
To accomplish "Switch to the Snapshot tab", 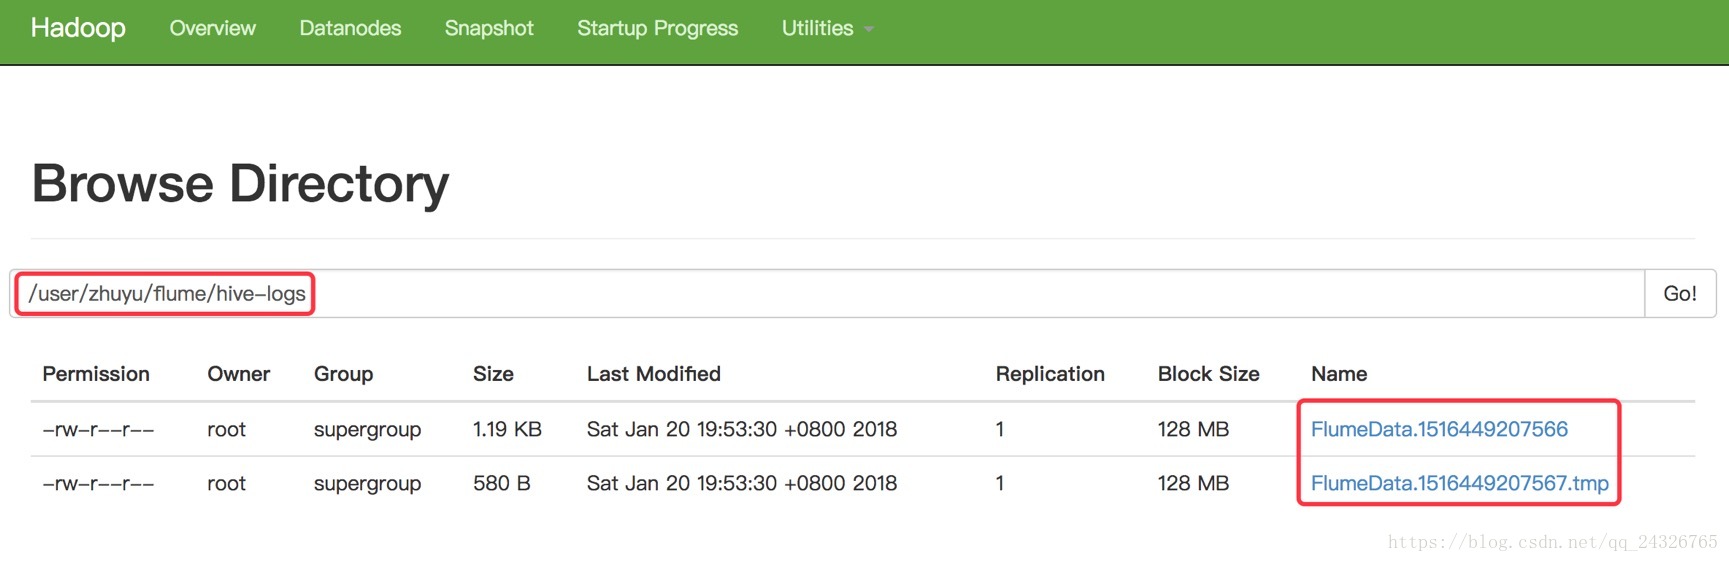I will pyautogui.click(x=489, y=28).
